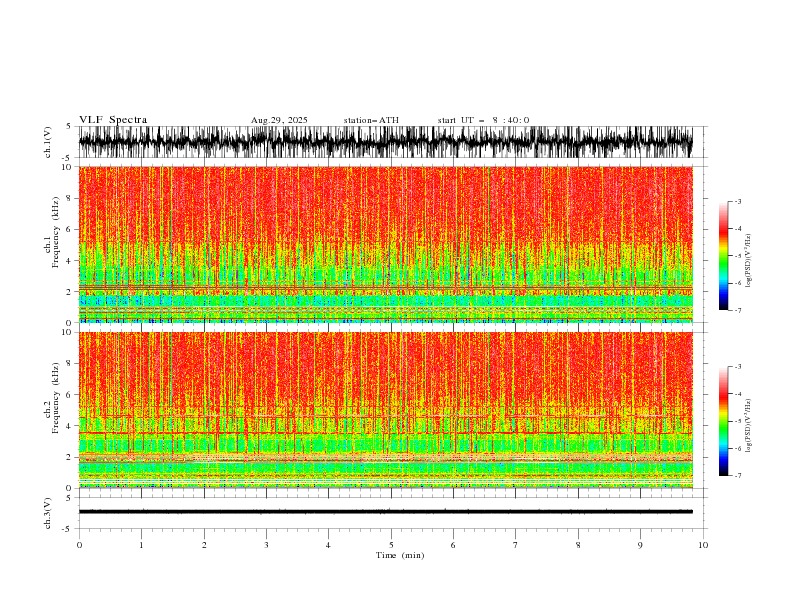
Task: Select the date 'Aug.29, 2025'
Action: coord(279,120)
